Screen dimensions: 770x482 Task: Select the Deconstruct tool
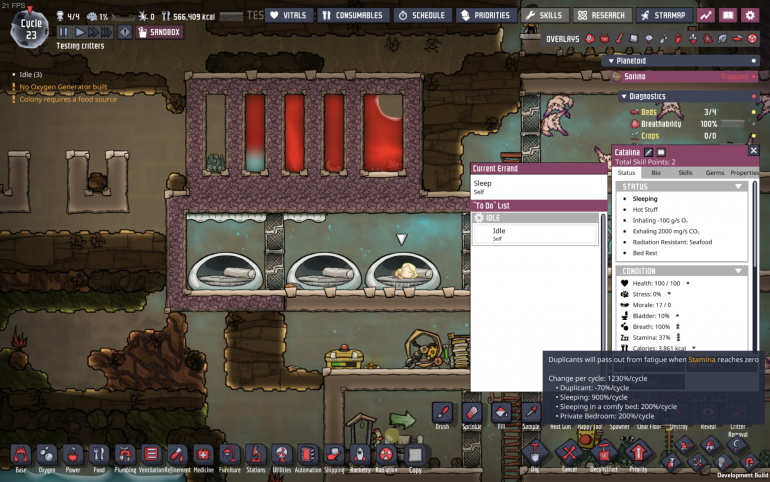pyautogui.click(x=604, y=453)
